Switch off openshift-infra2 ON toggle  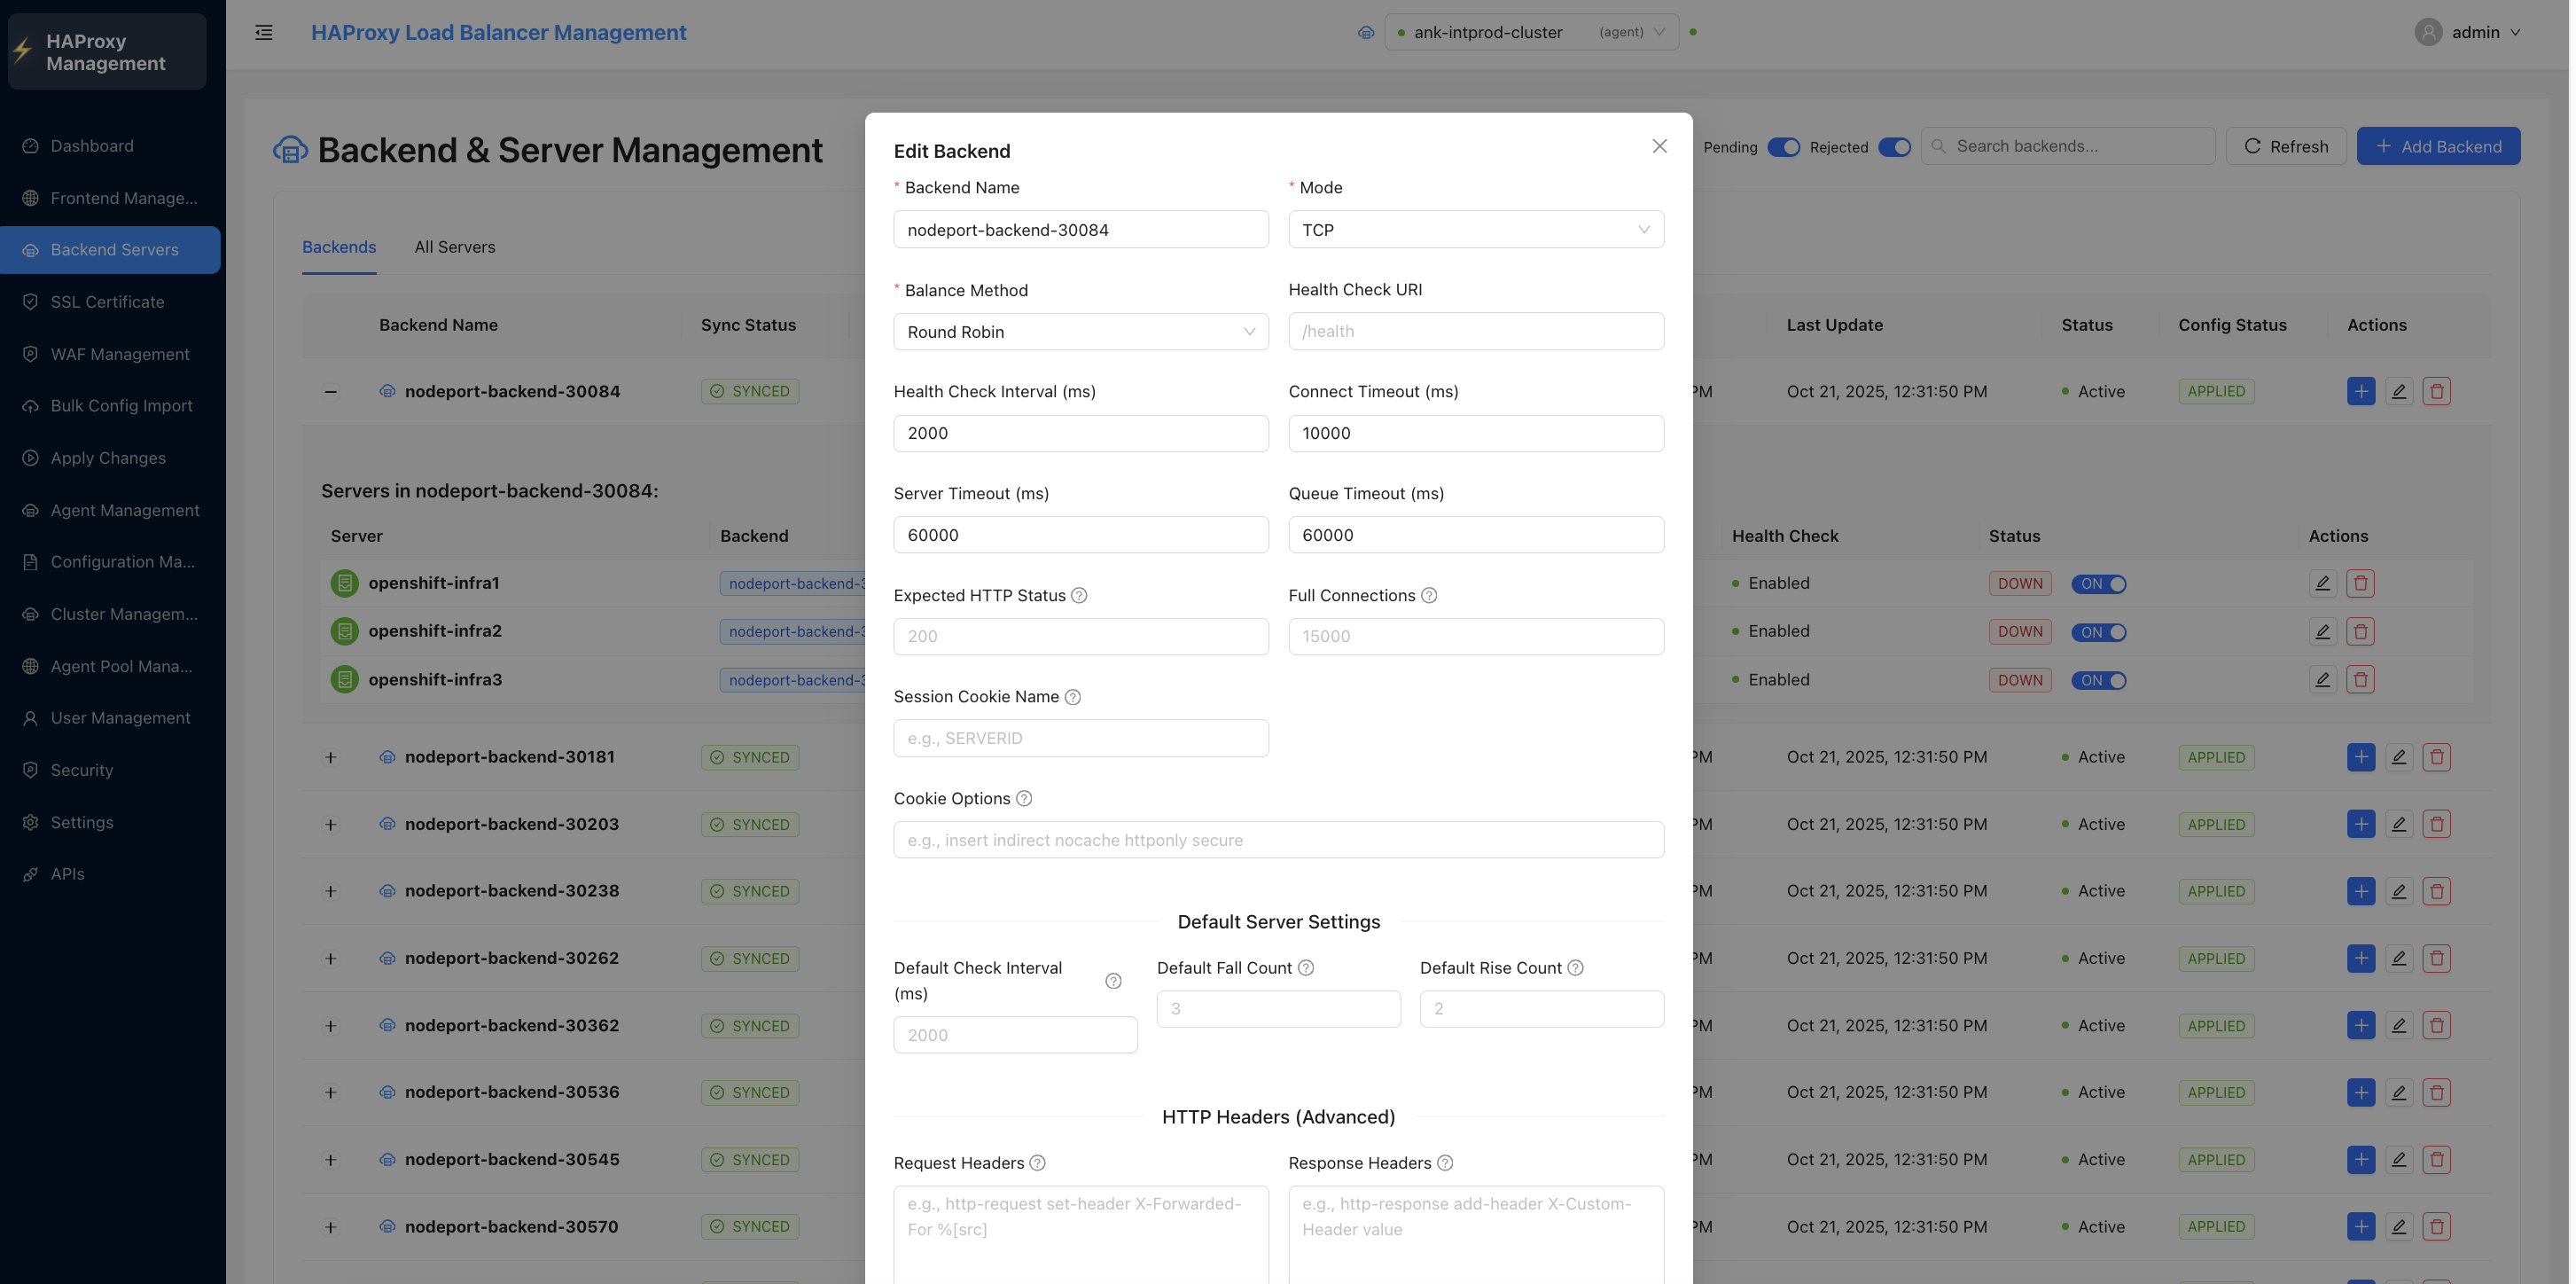click(2098, 632)
